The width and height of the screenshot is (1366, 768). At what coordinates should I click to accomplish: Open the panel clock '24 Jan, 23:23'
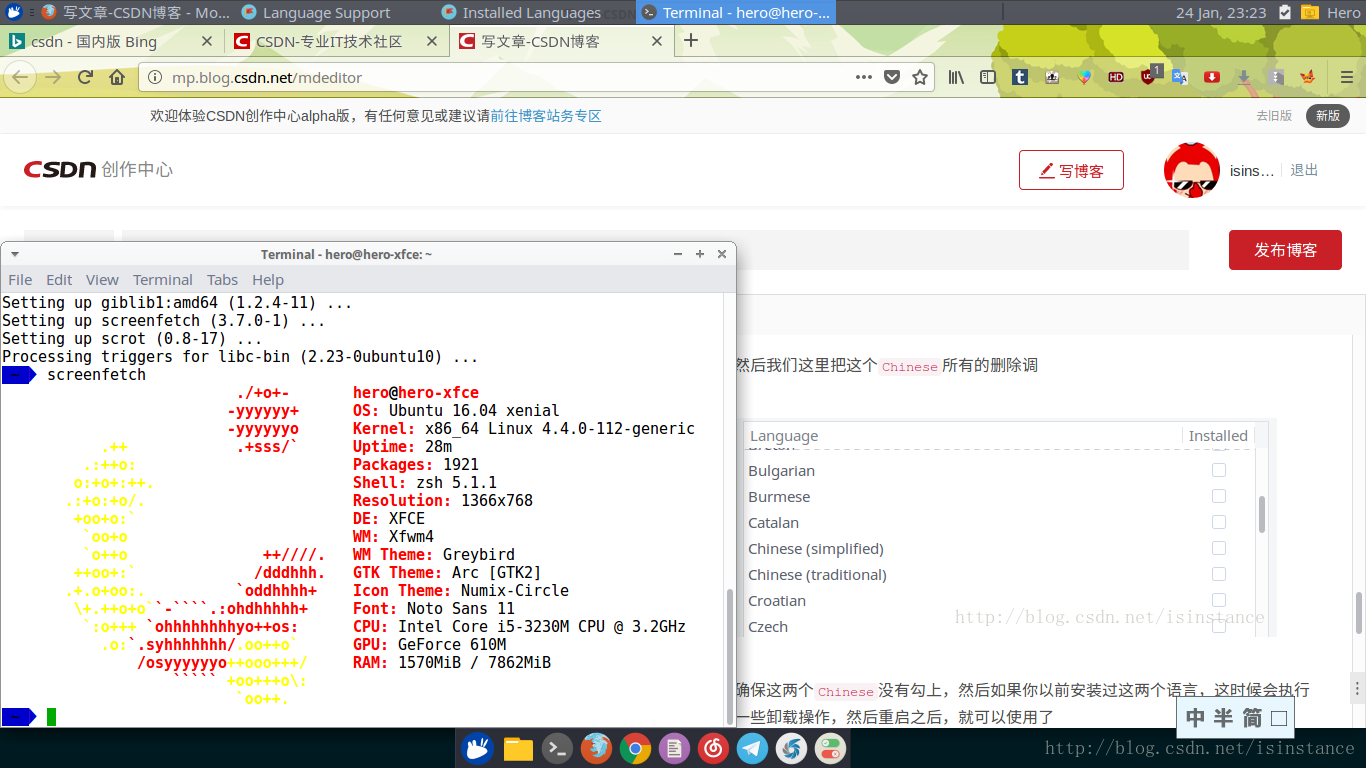tap(1221, 13)
